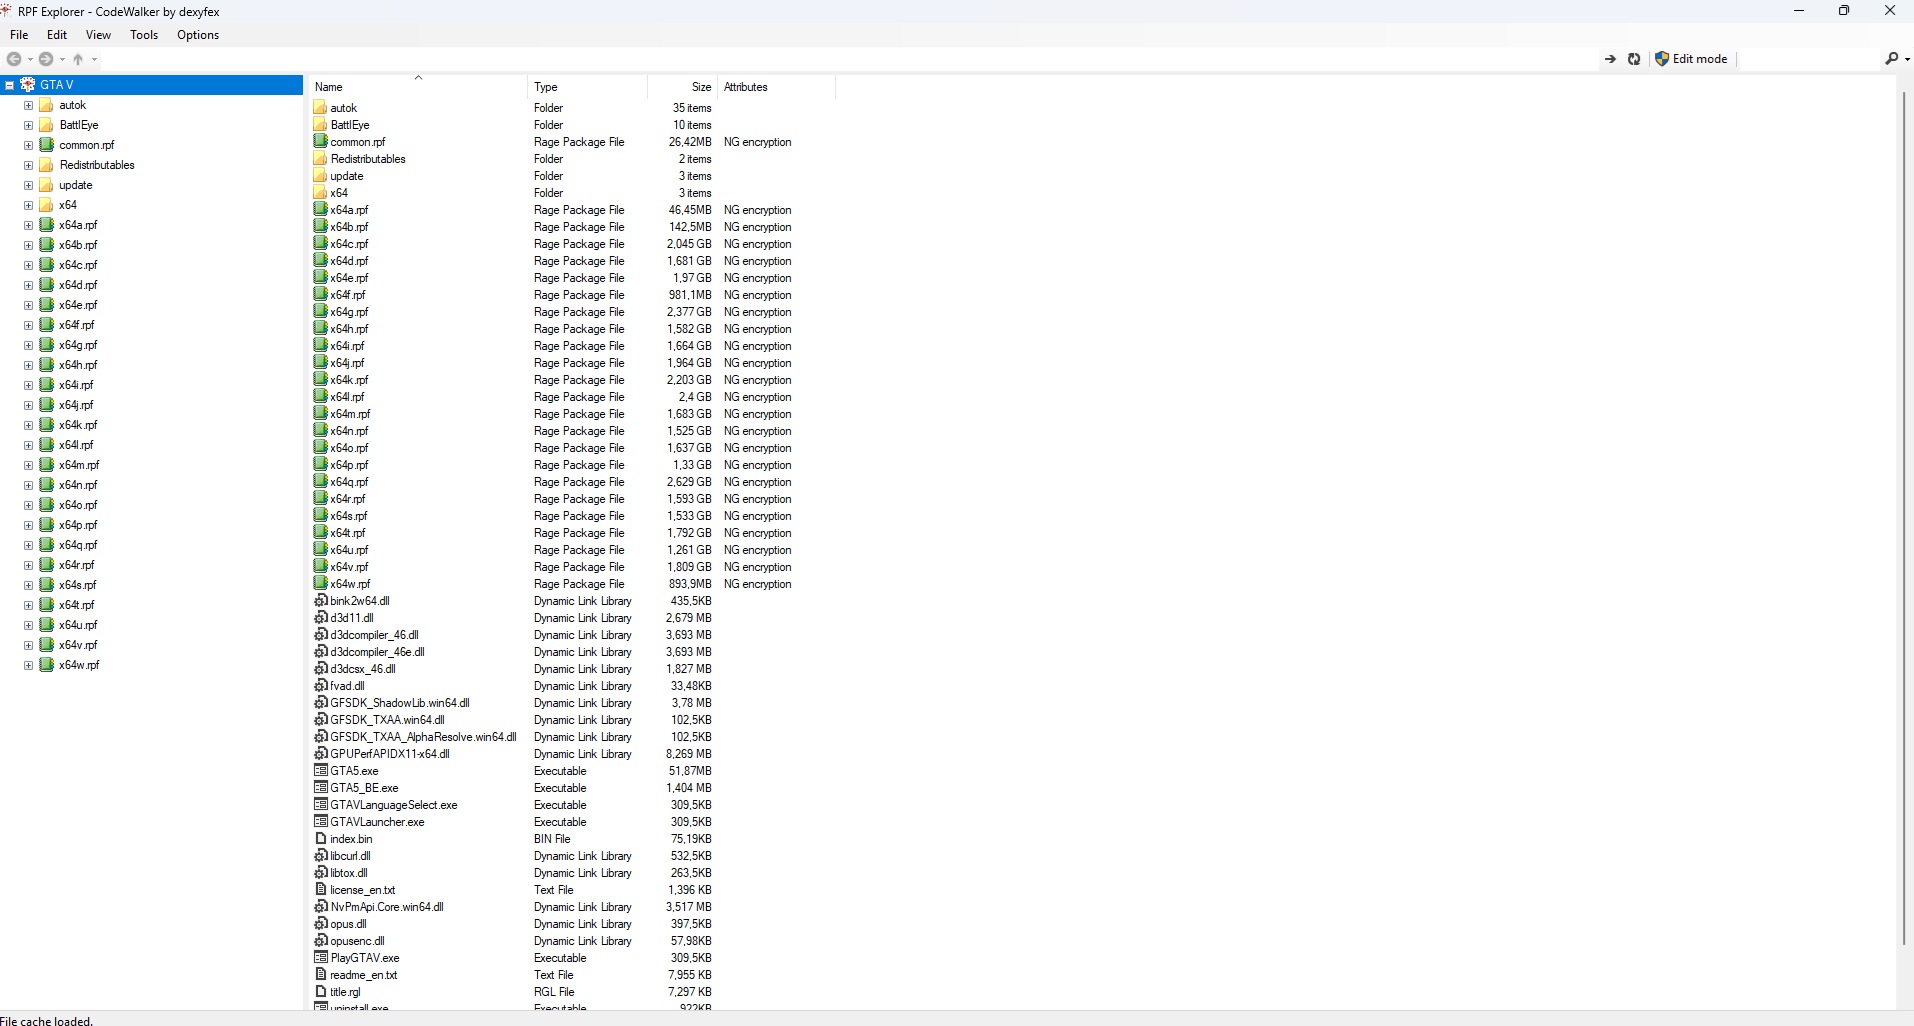Click the search input field
The width and height of the screenshot is (1914, 1026).
(x=1810, y=59)
